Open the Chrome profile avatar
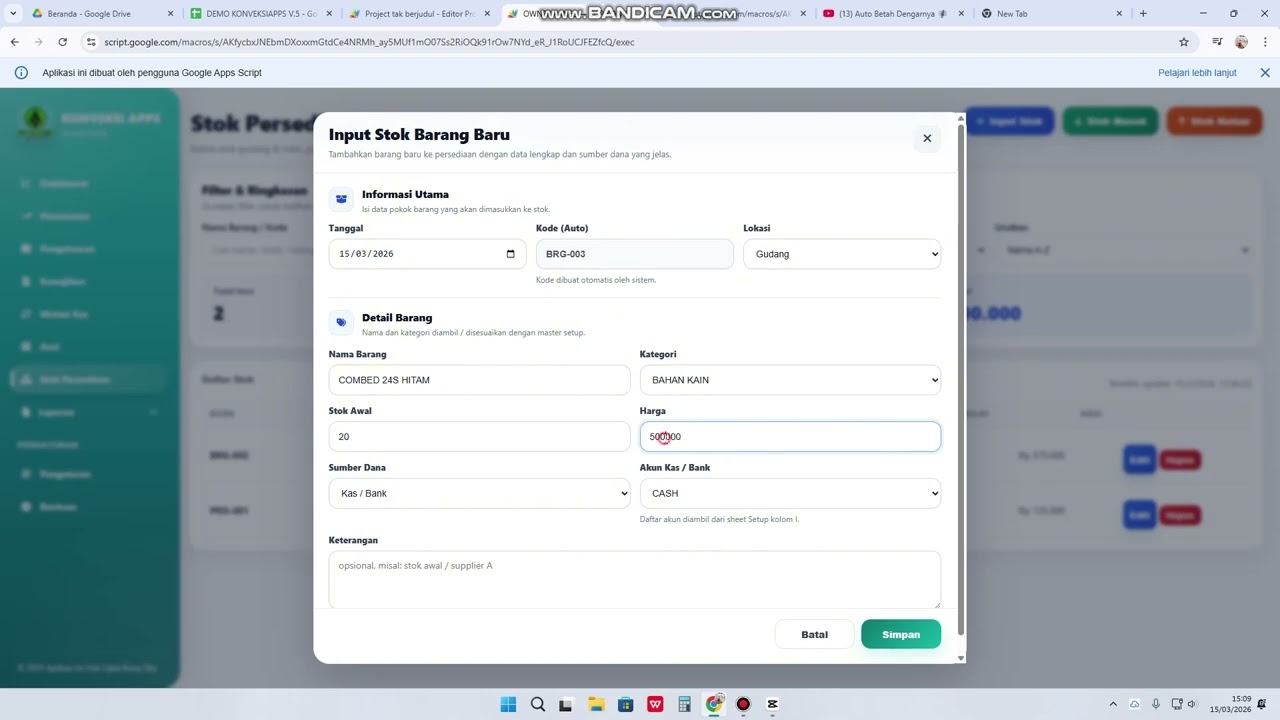 coord(1241,42)
